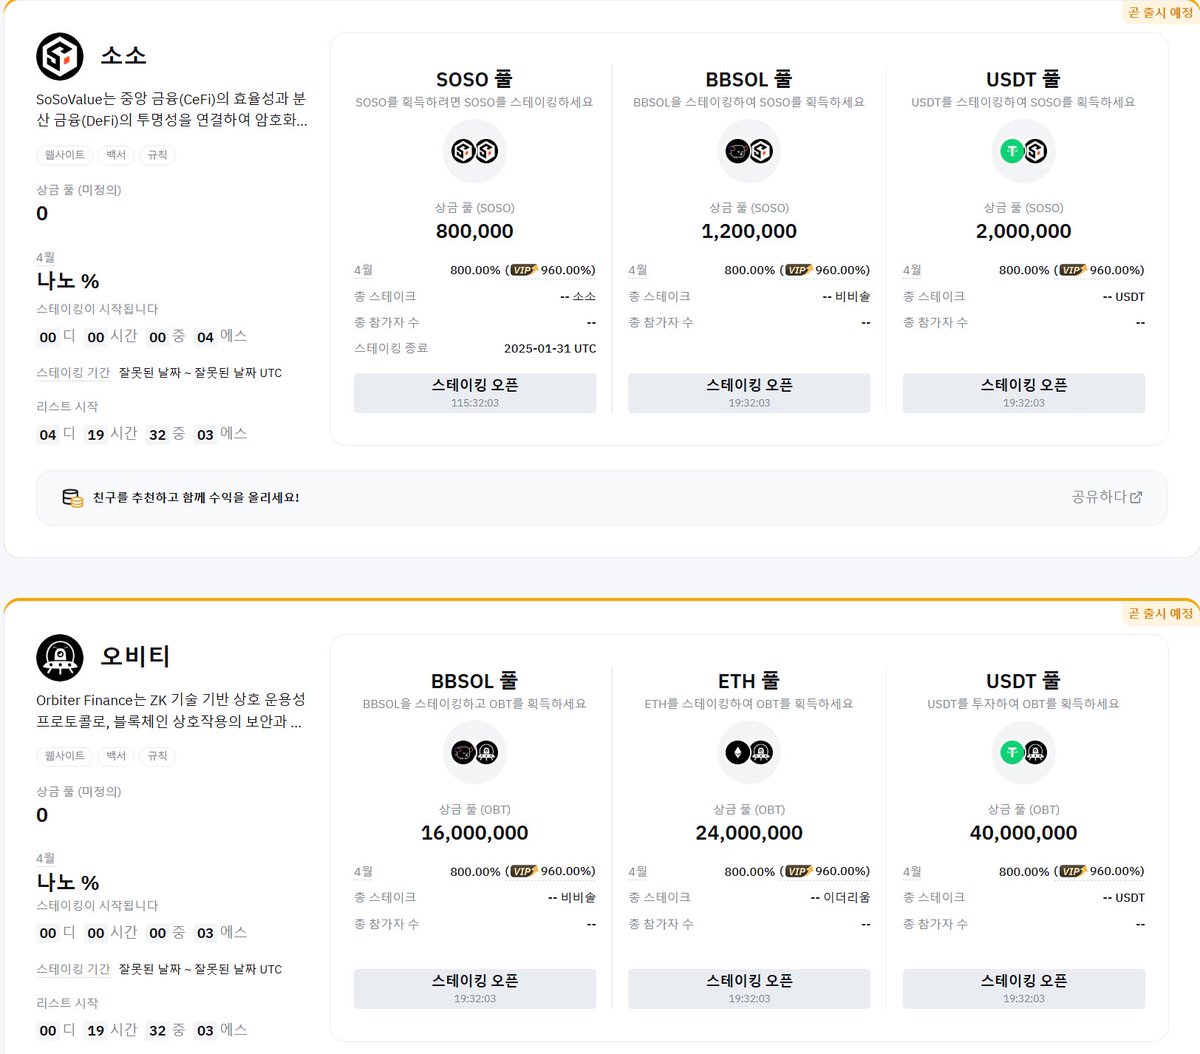The width and height of the screenshot is (1200, 1054).
Task: Open the 백서 whitepaper link for 오비티
Action: click(x=116, y=756)
